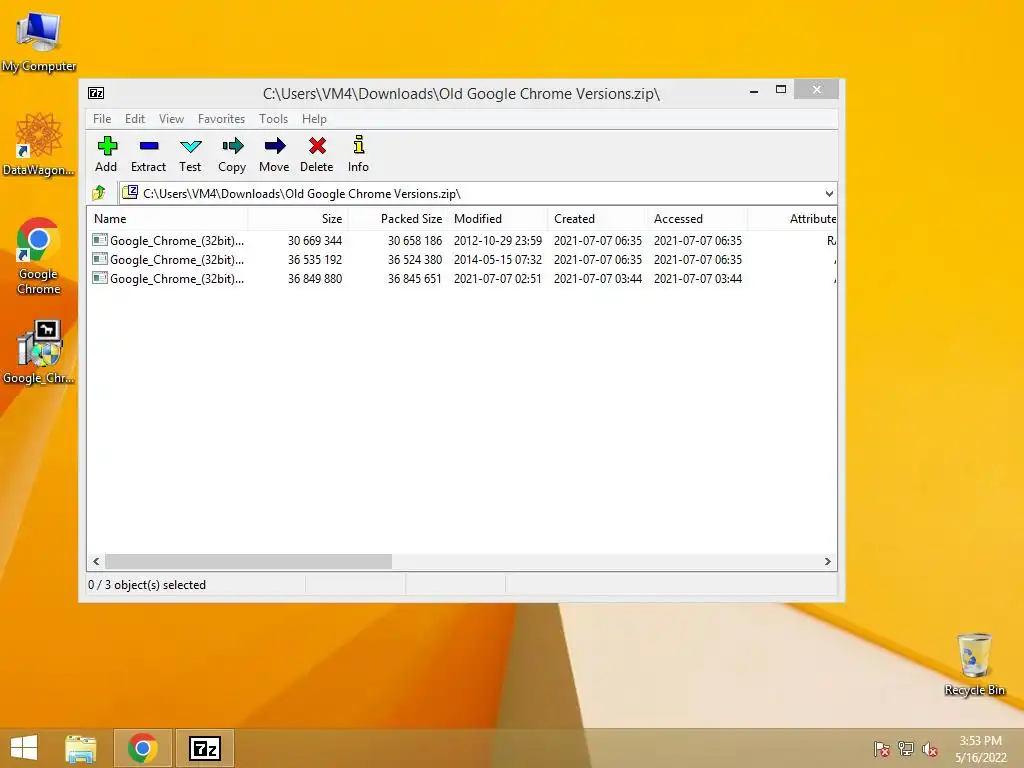This screenshot has width=1024, height=768.
Task: Select file icon of 36 535 192 row
Action: click(x=100, y=259)
